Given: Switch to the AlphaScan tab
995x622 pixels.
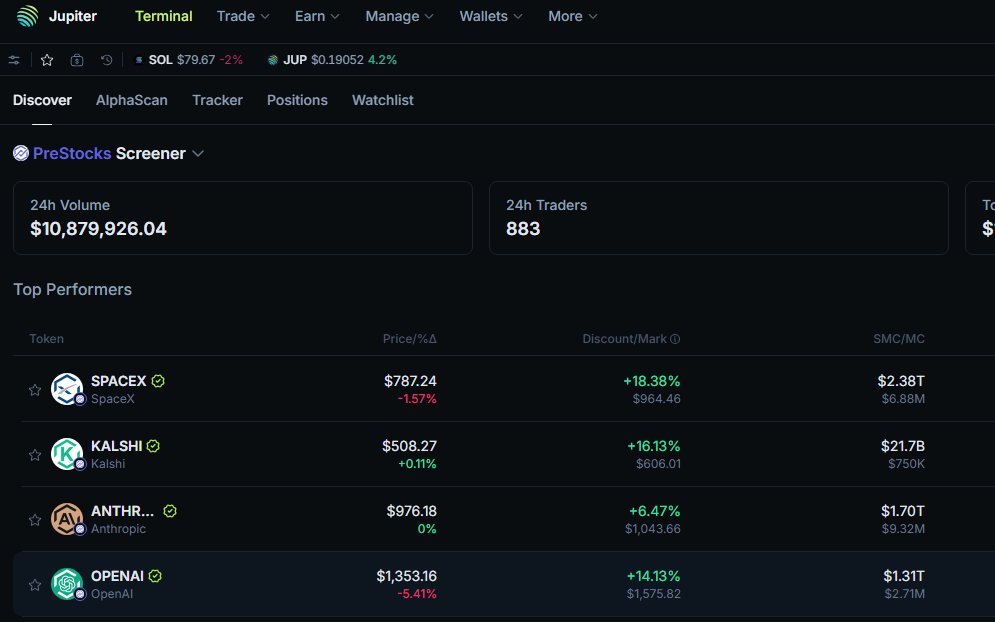Looking at the screenshot, I should coord(131,100).
